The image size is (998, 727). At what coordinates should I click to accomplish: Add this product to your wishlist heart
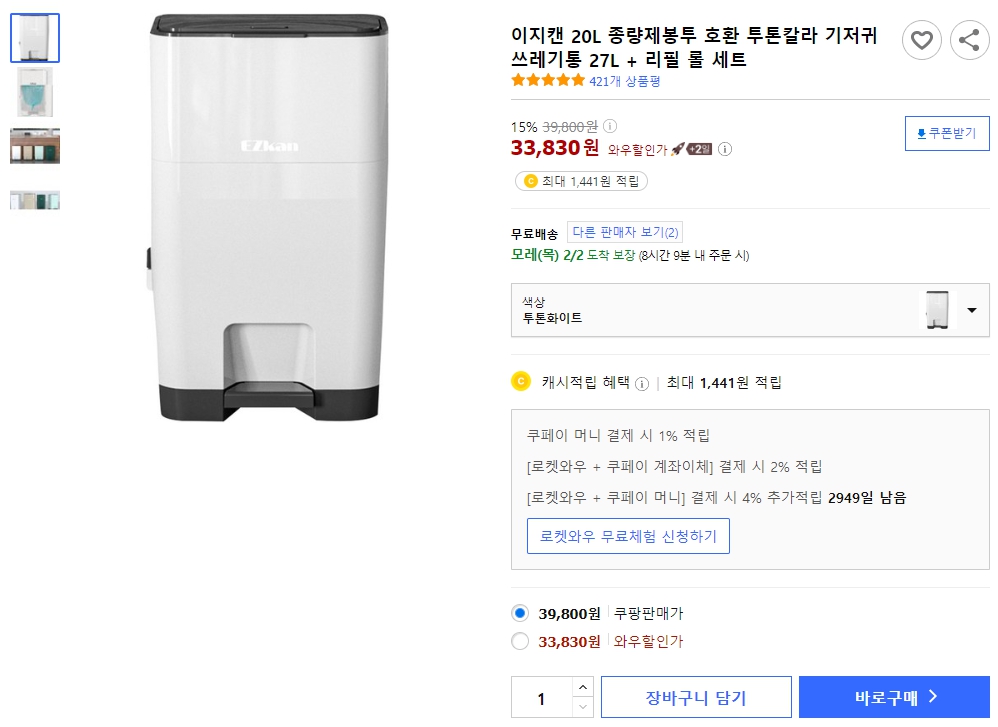point(921,40)
